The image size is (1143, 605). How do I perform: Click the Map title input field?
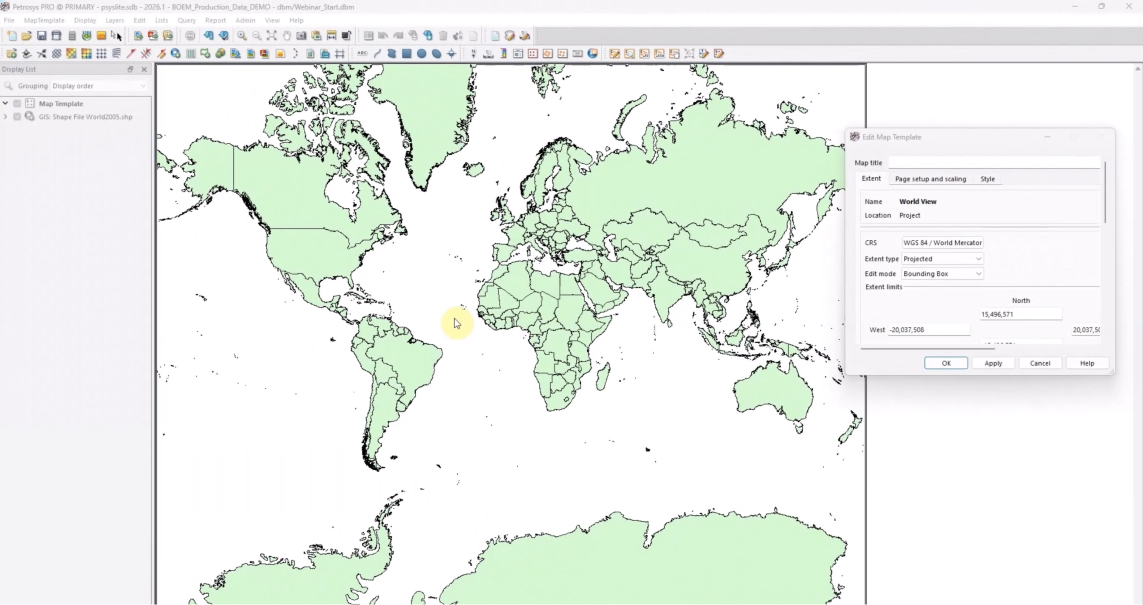click(x=993, y=163)
